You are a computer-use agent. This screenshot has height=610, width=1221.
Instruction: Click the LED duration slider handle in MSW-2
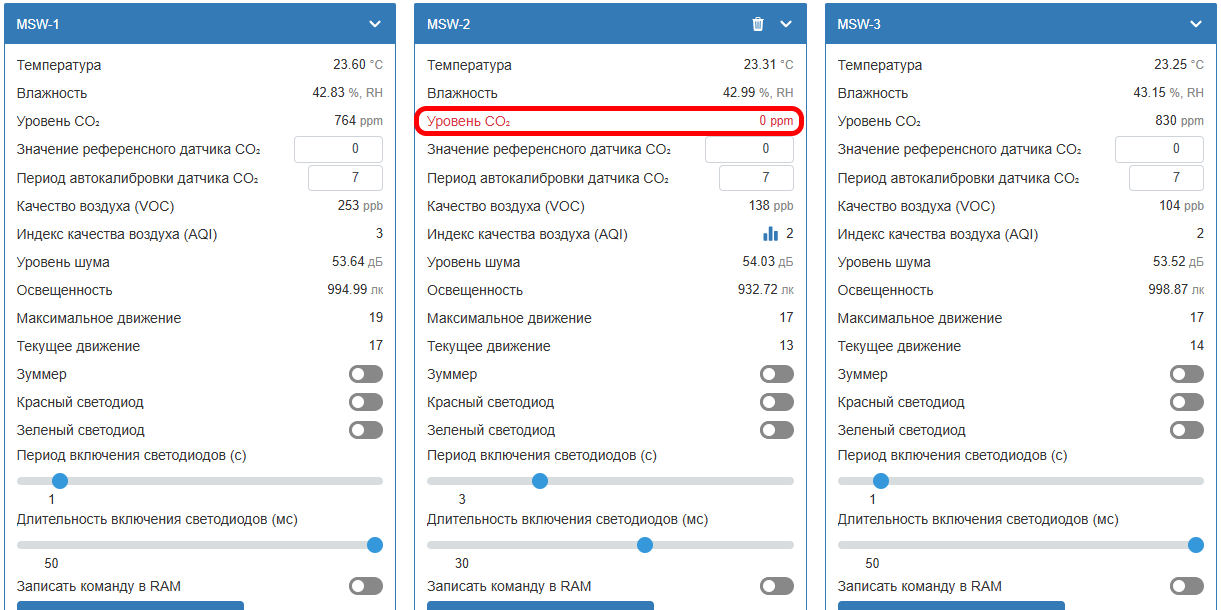coord(645,545)
